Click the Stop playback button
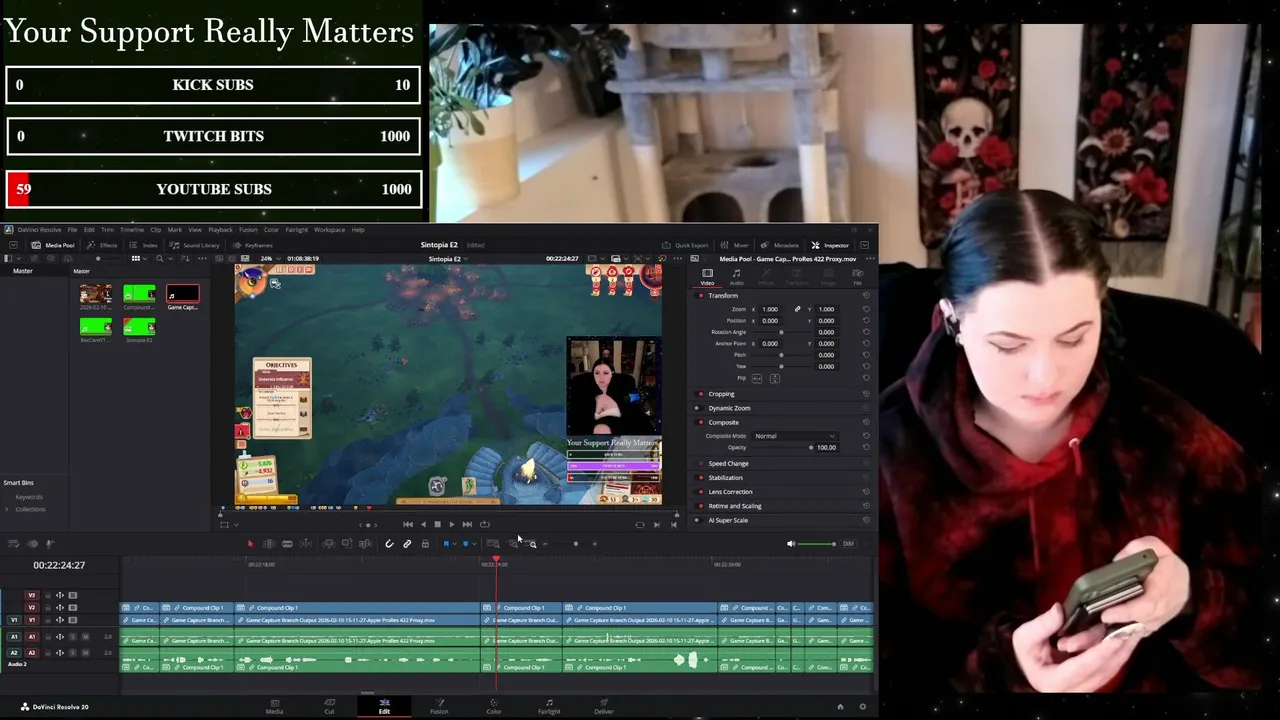Image resolution: width=1280 pixels, height=720 pixels. (x=437, y=524)
